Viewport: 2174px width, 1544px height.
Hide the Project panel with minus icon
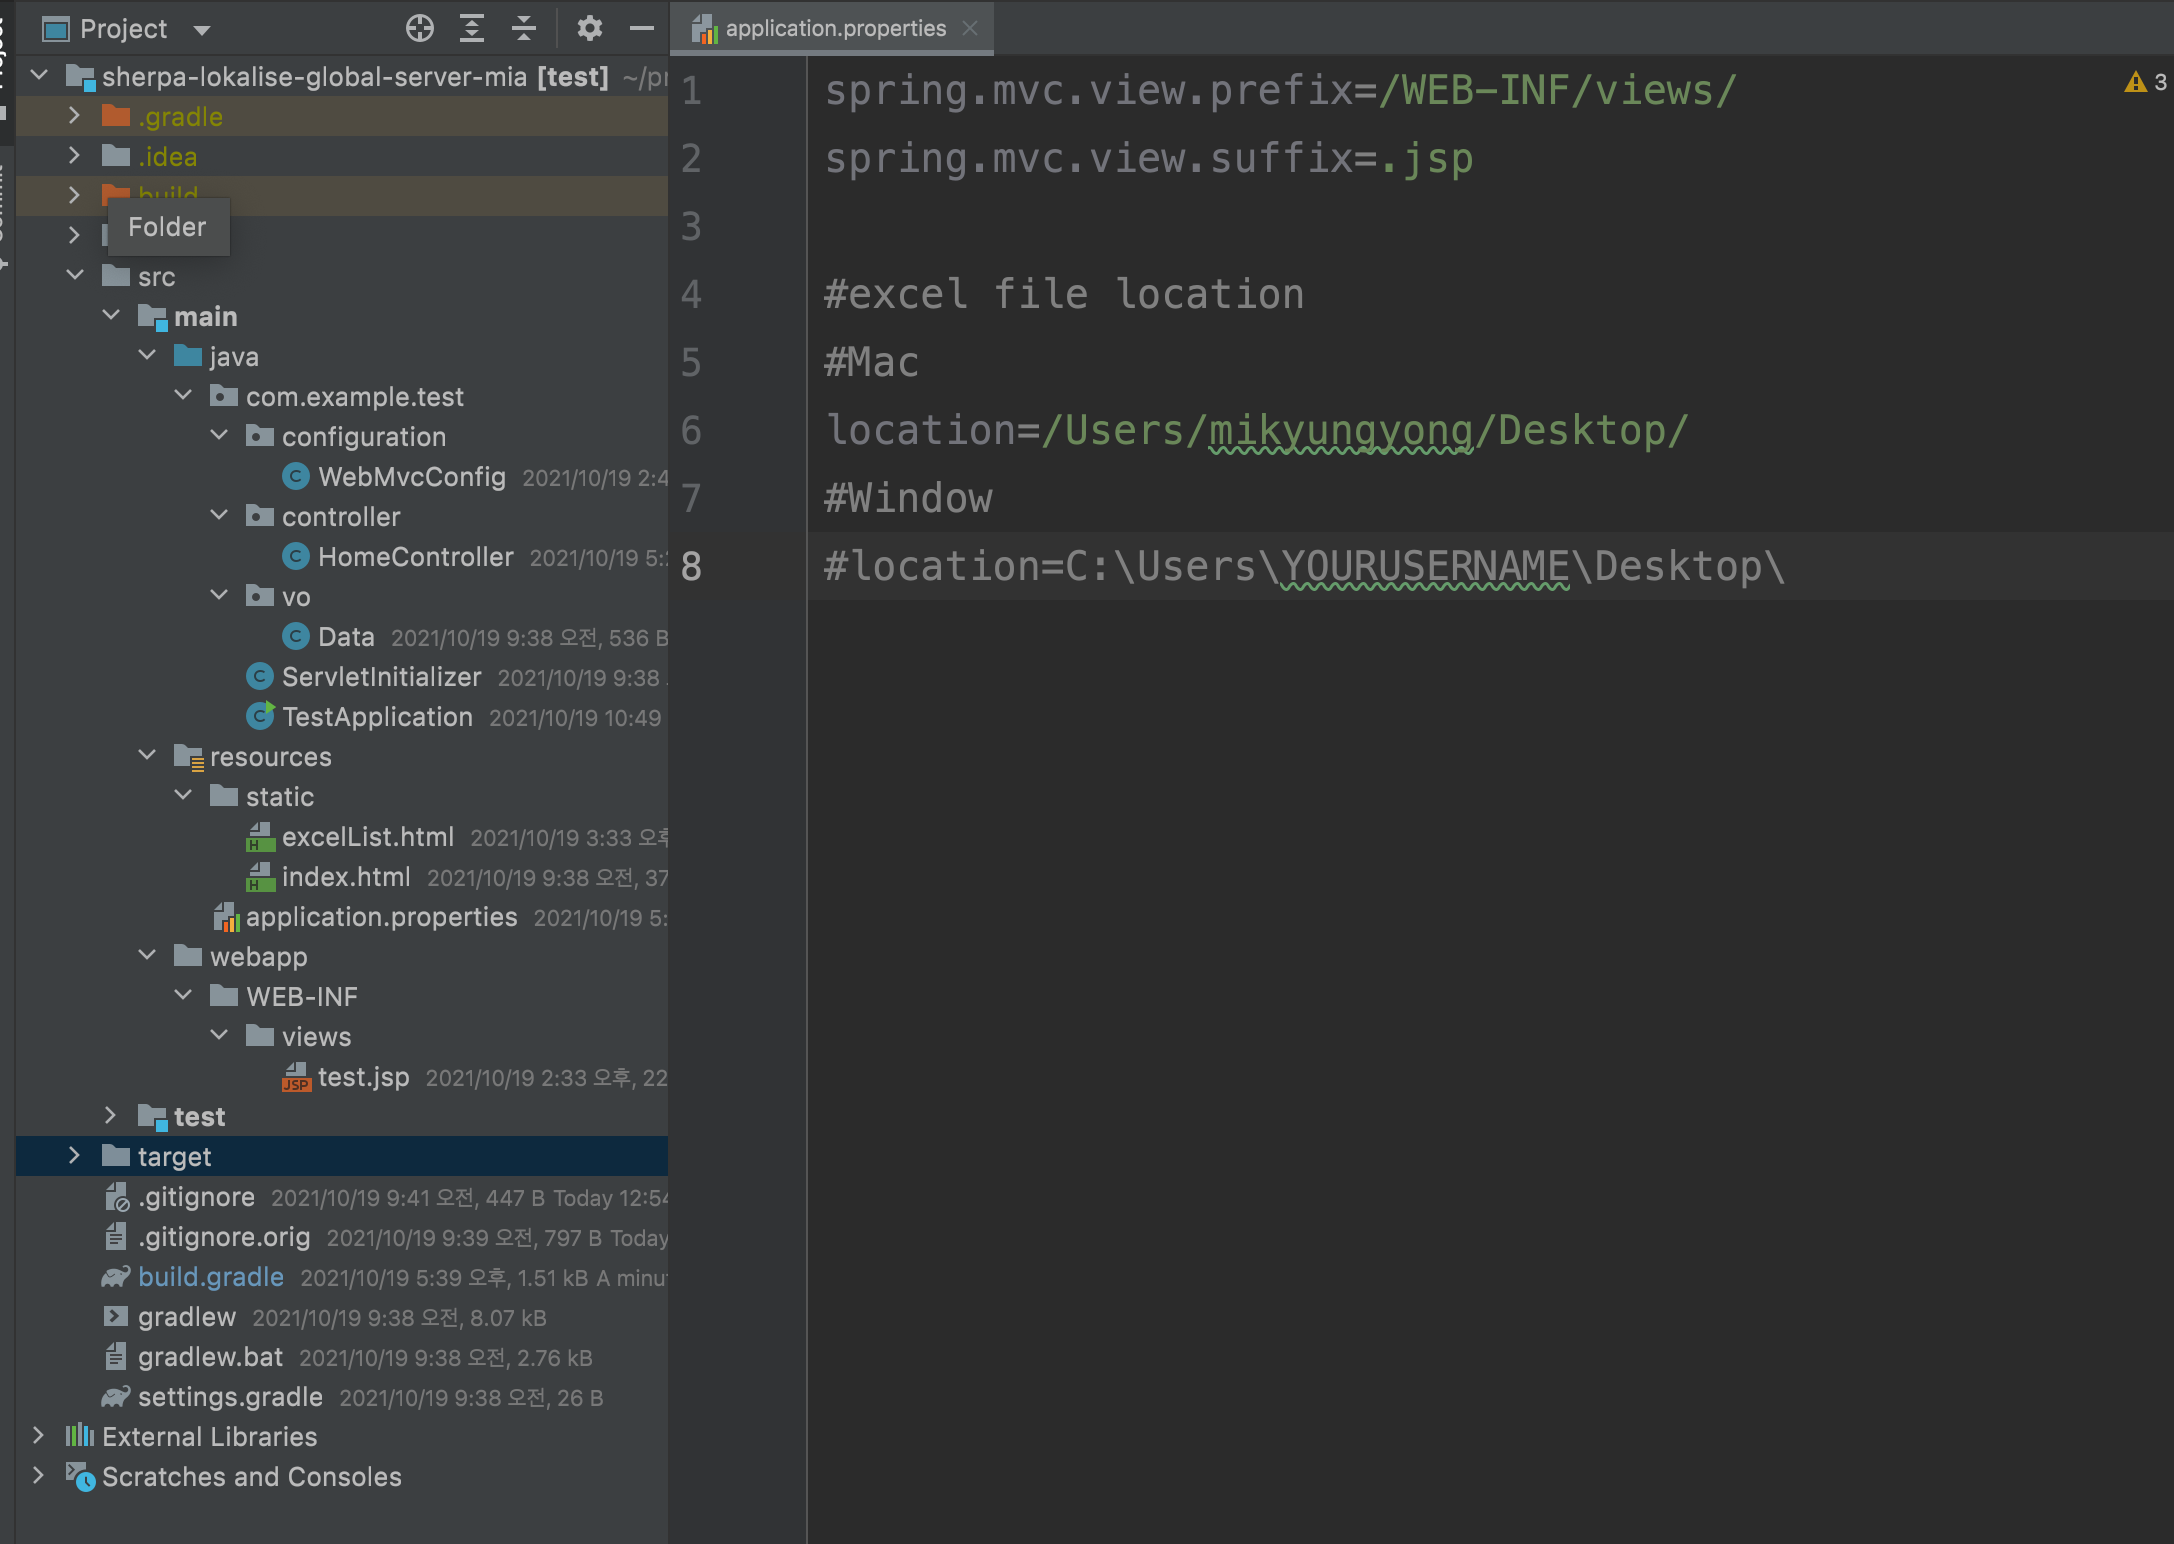point(641,28)
